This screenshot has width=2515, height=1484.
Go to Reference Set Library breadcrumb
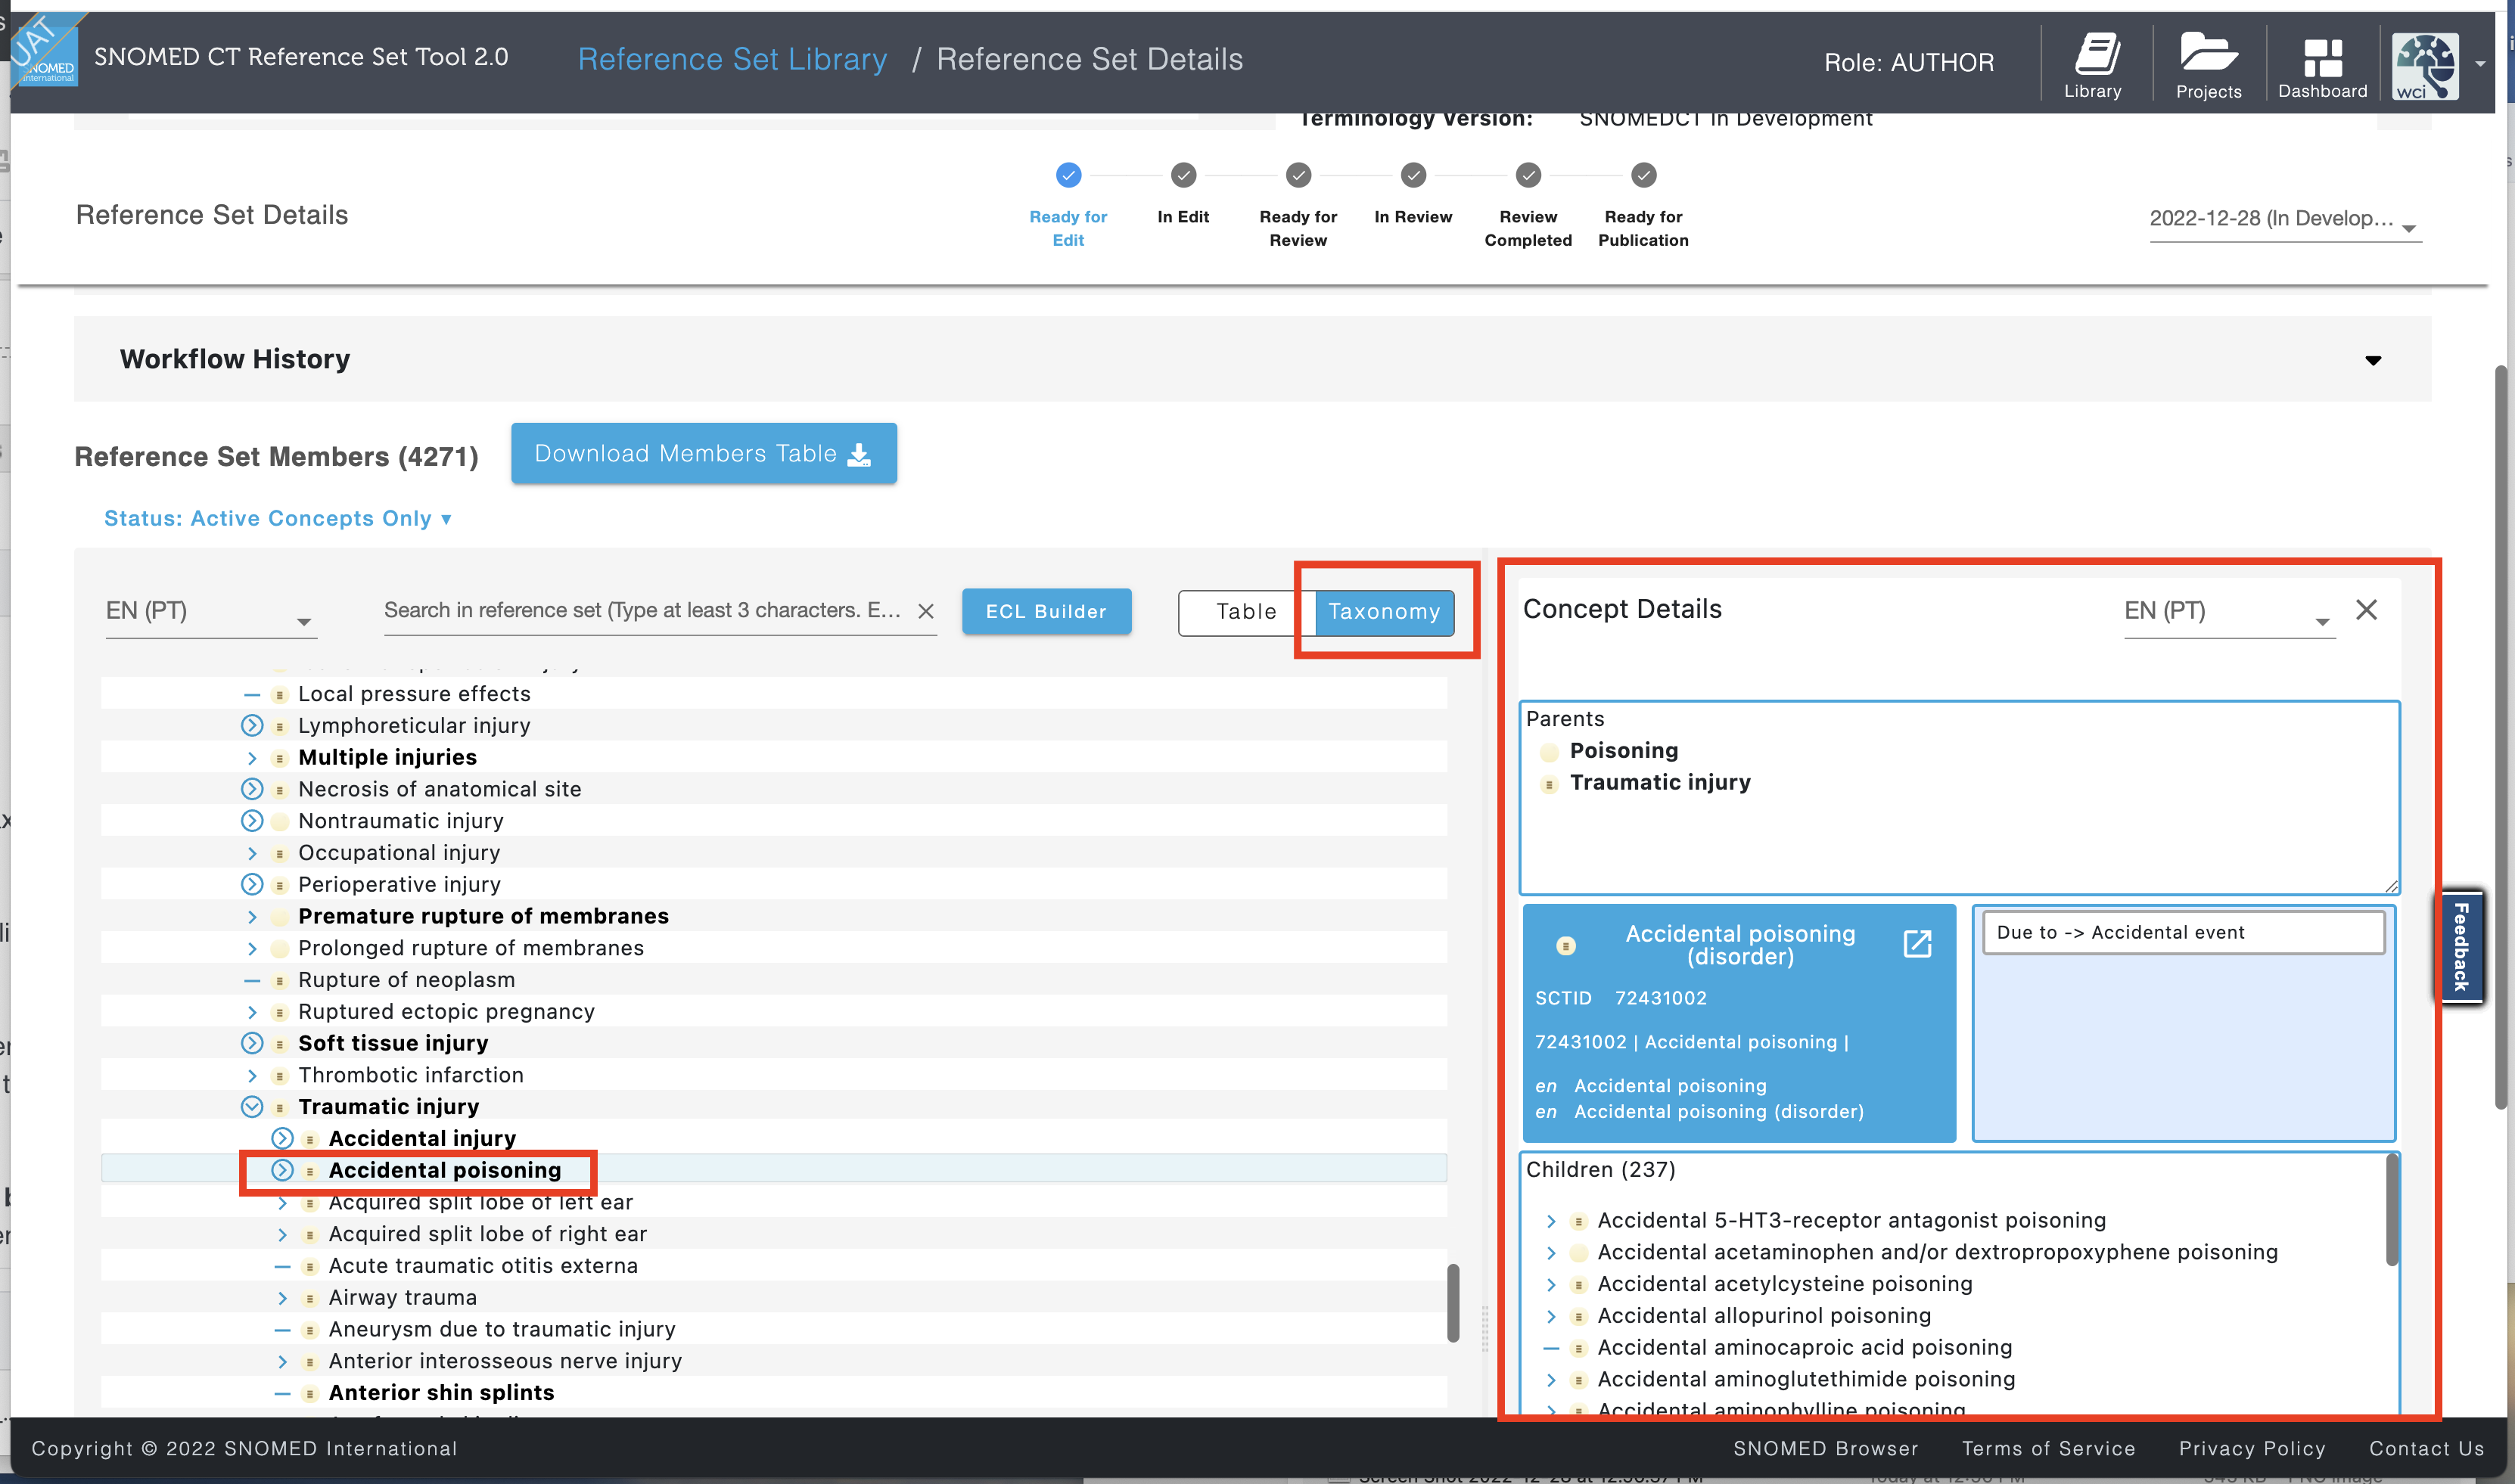pyautogui.click(x=732, y=59)
